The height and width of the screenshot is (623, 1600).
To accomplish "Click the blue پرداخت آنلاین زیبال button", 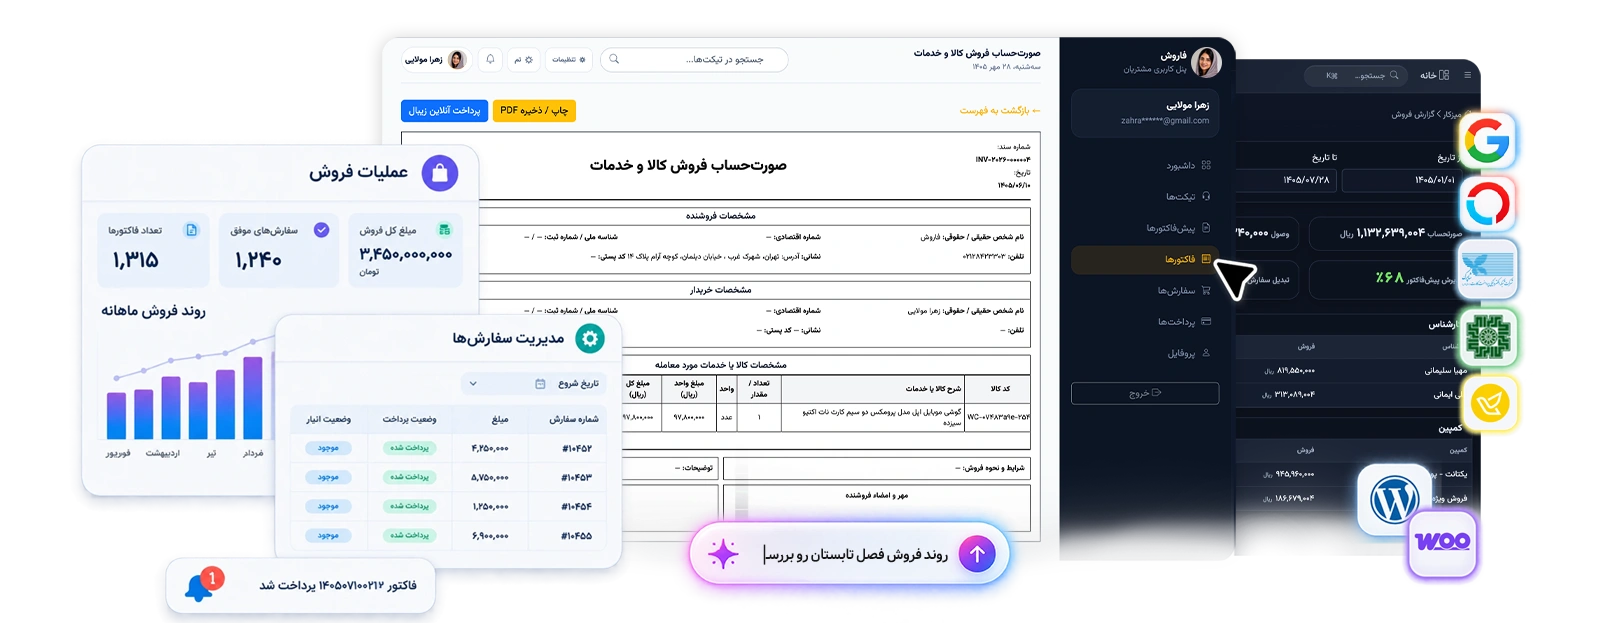I will [x=445, y=110].
